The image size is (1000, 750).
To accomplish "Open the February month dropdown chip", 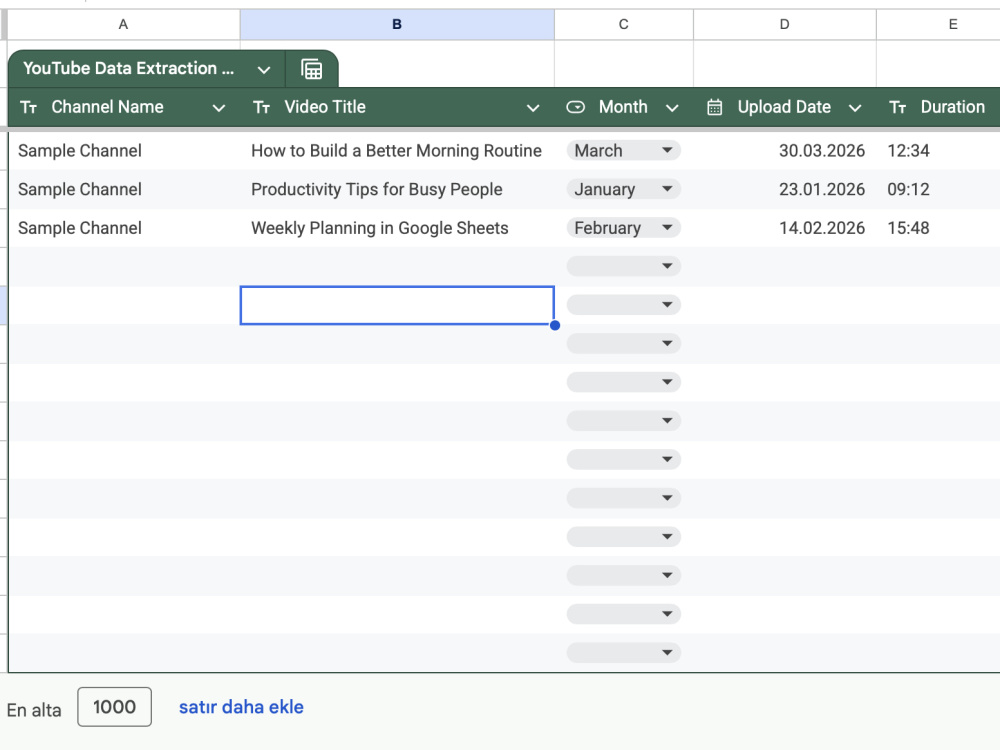I will pos(624,228).
